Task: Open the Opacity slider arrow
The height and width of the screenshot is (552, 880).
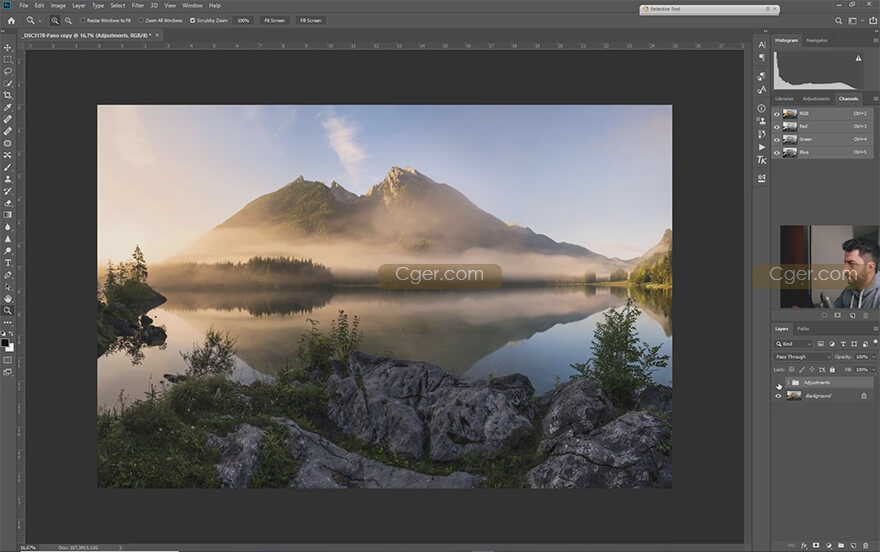Action: (873, 357)
